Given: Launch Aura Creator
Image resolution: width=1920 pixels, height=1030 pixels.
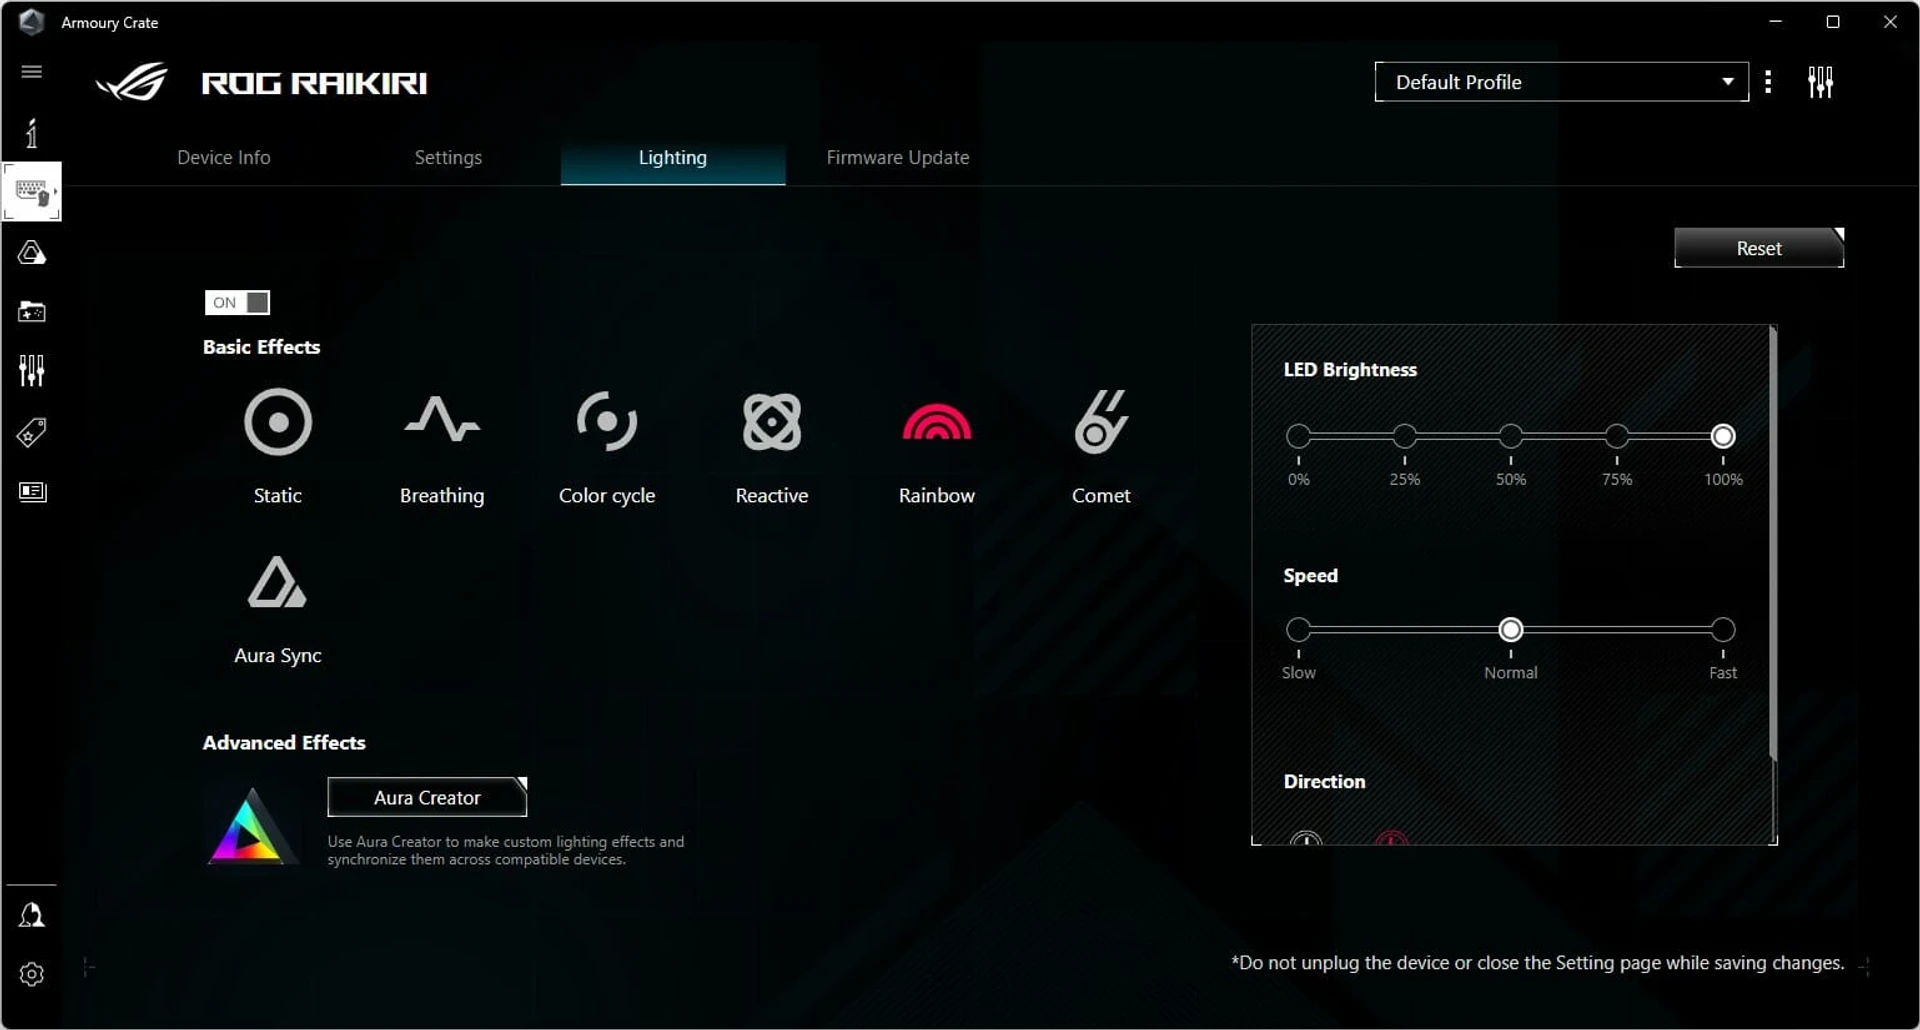Looking at the screenshot, I should coord(427,797).
